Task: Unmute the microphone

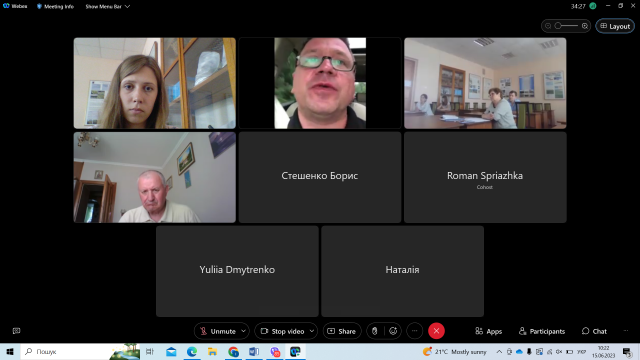Action: click(x=218, y=331)
